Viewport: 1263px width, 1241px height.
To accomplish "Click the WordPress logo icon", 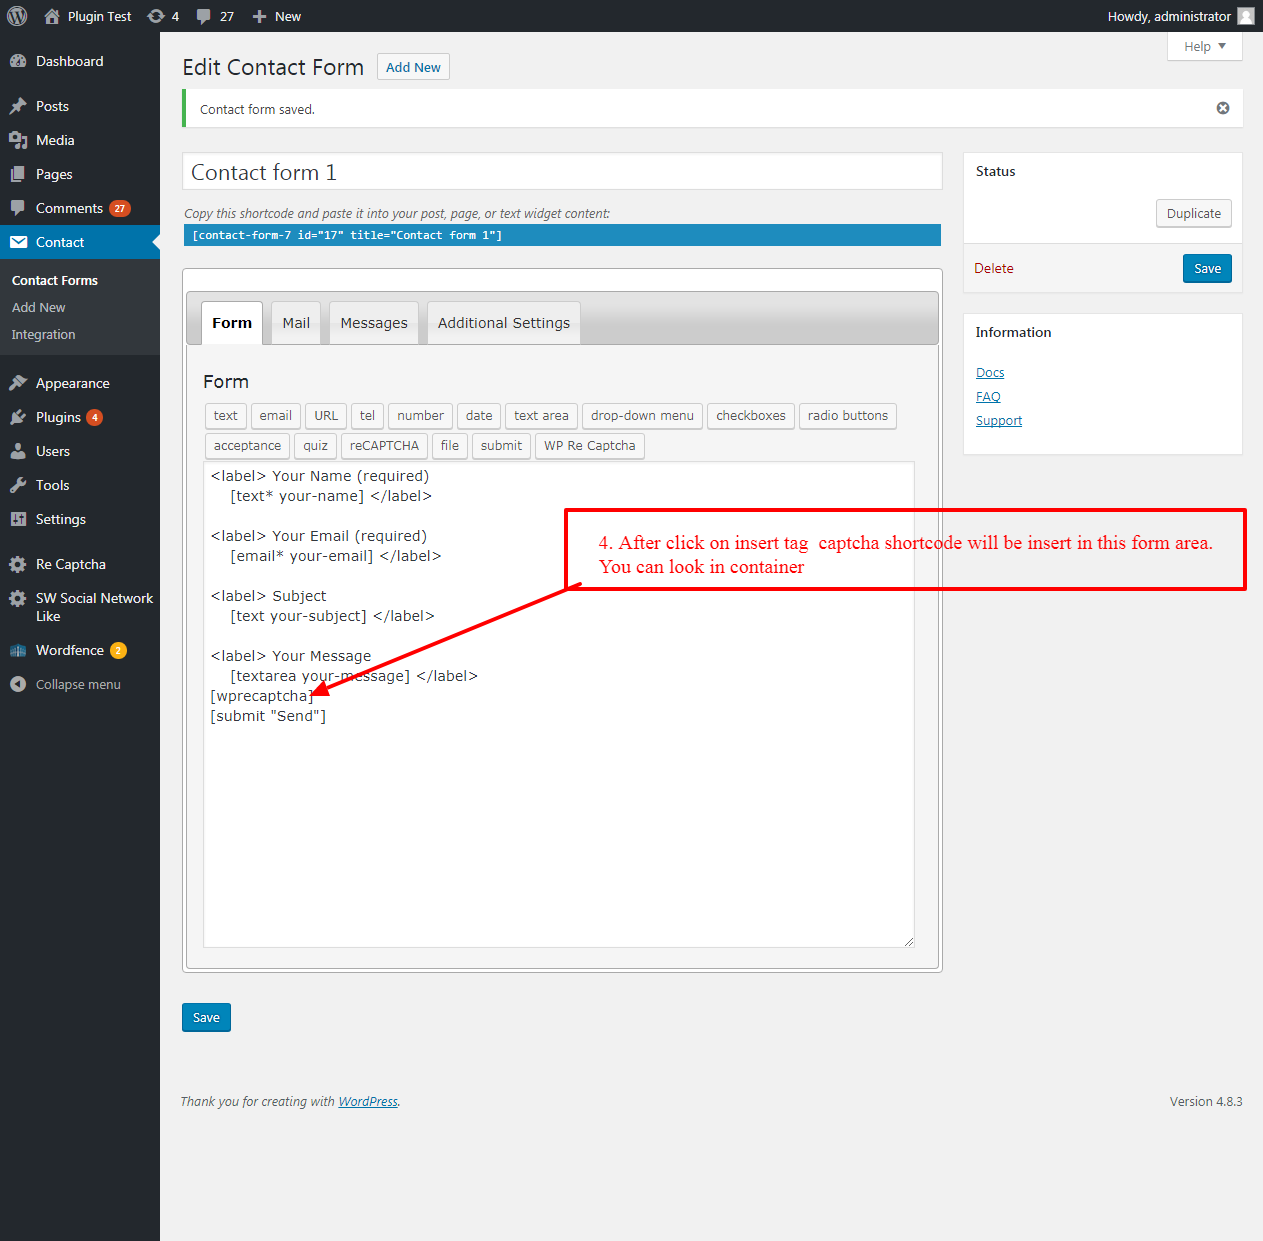I will pos(17,16).
